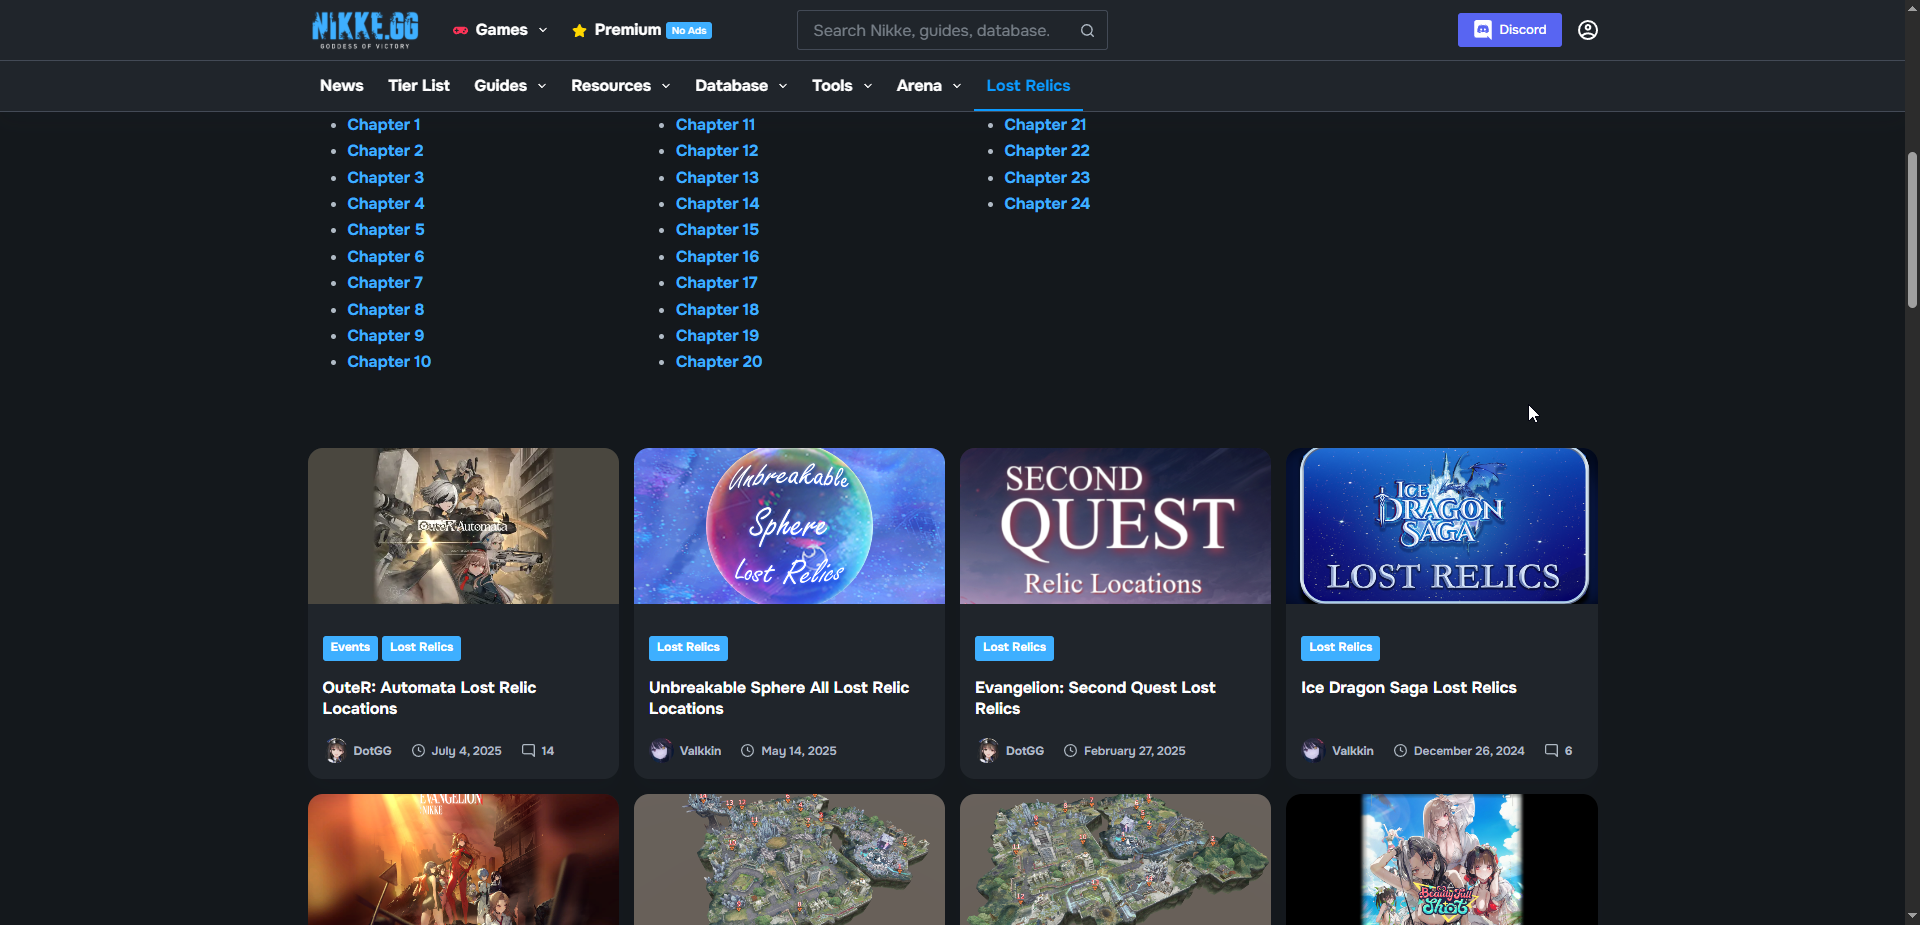Expand the Games dropdown
Viewport: 1920px width, 925px height.
tap(543, 31)
